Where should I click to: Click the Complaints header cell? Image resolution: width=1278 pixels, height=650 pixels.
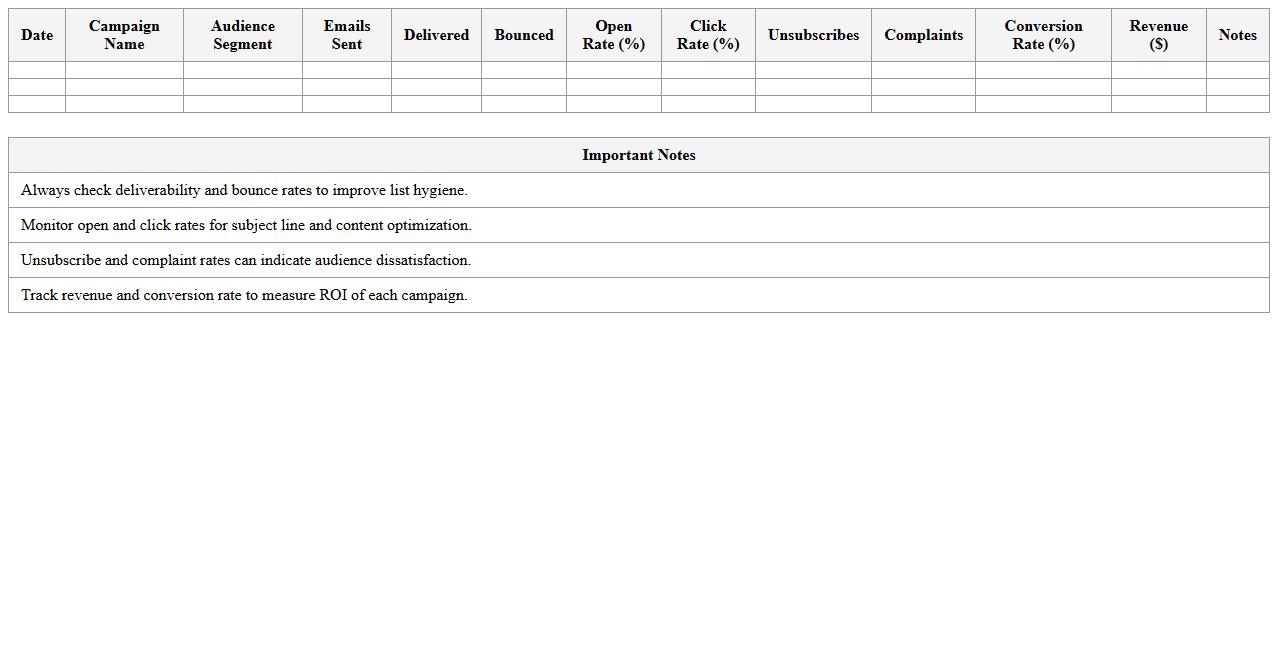coord(922,35)
